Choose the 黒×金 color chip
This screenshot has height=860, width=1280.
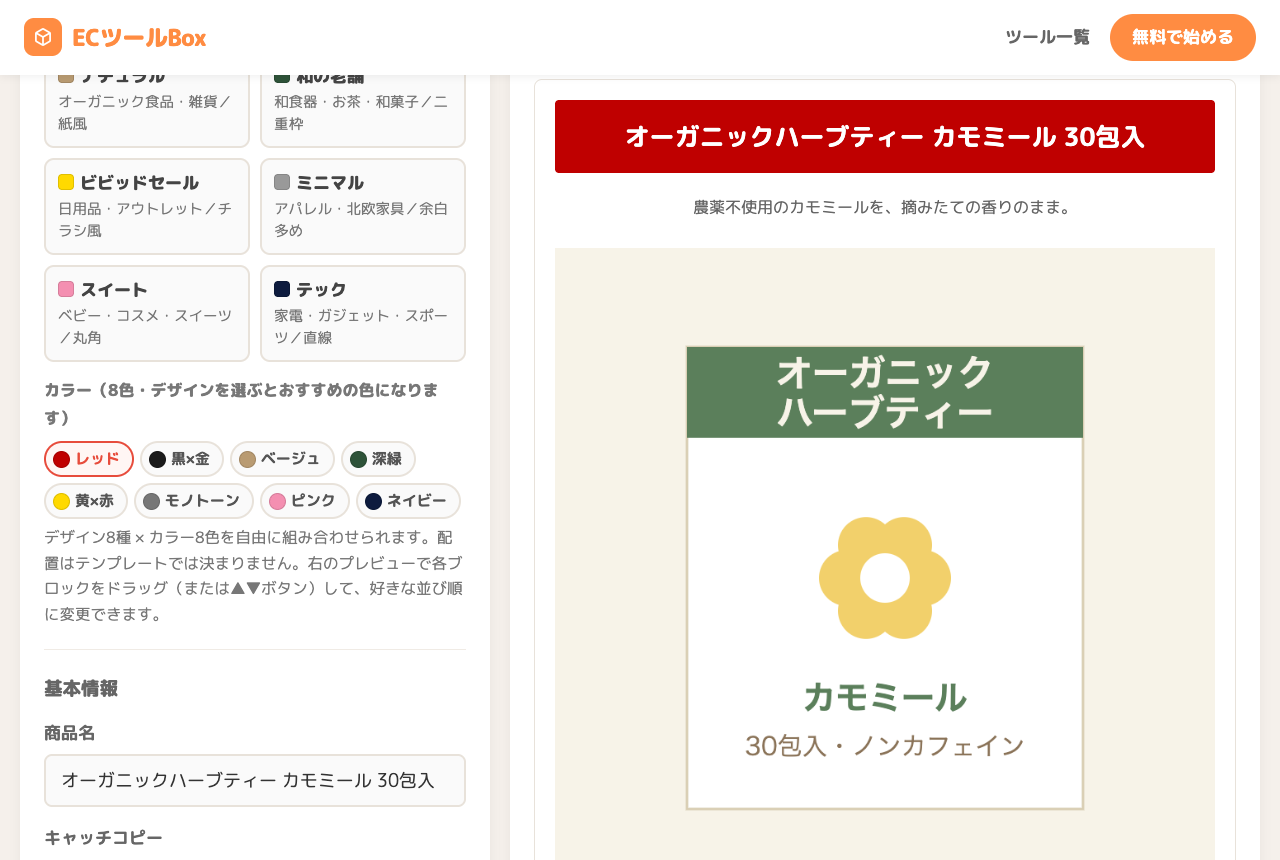click(x=182, y=459)
